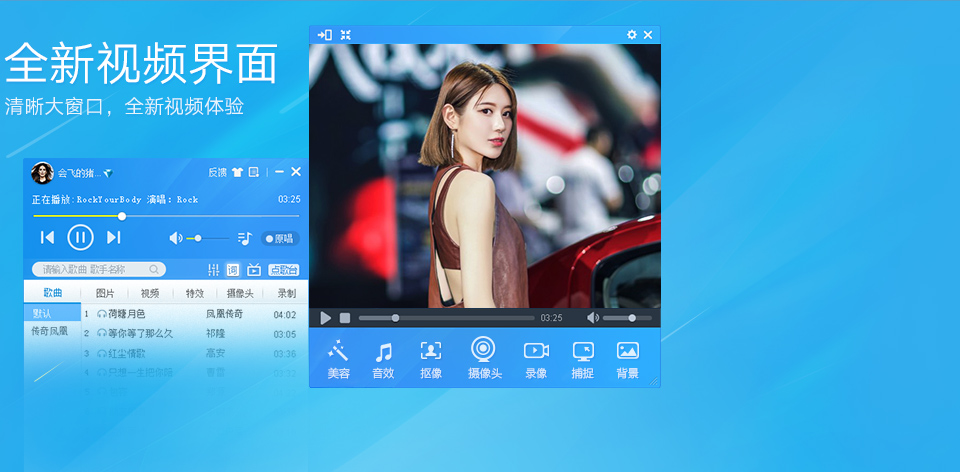Click the 点歌台 button
The height and width of the screenshot is (472, 960).
(284, 270)
